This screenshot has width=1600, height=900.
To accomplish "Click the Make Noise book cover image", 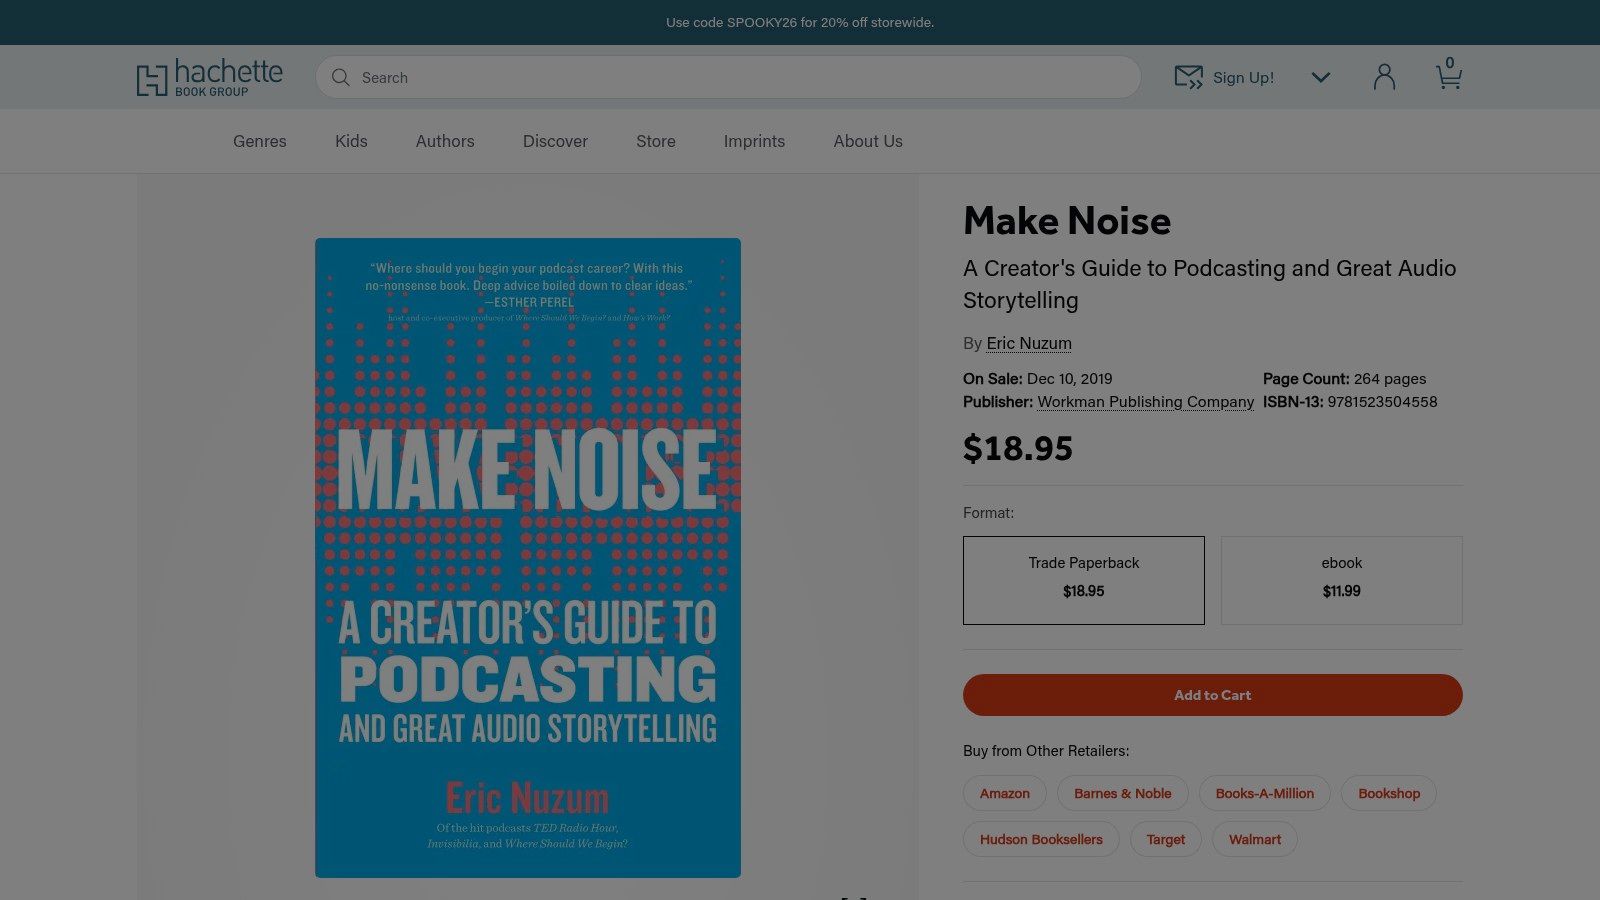I will point(528,558).
